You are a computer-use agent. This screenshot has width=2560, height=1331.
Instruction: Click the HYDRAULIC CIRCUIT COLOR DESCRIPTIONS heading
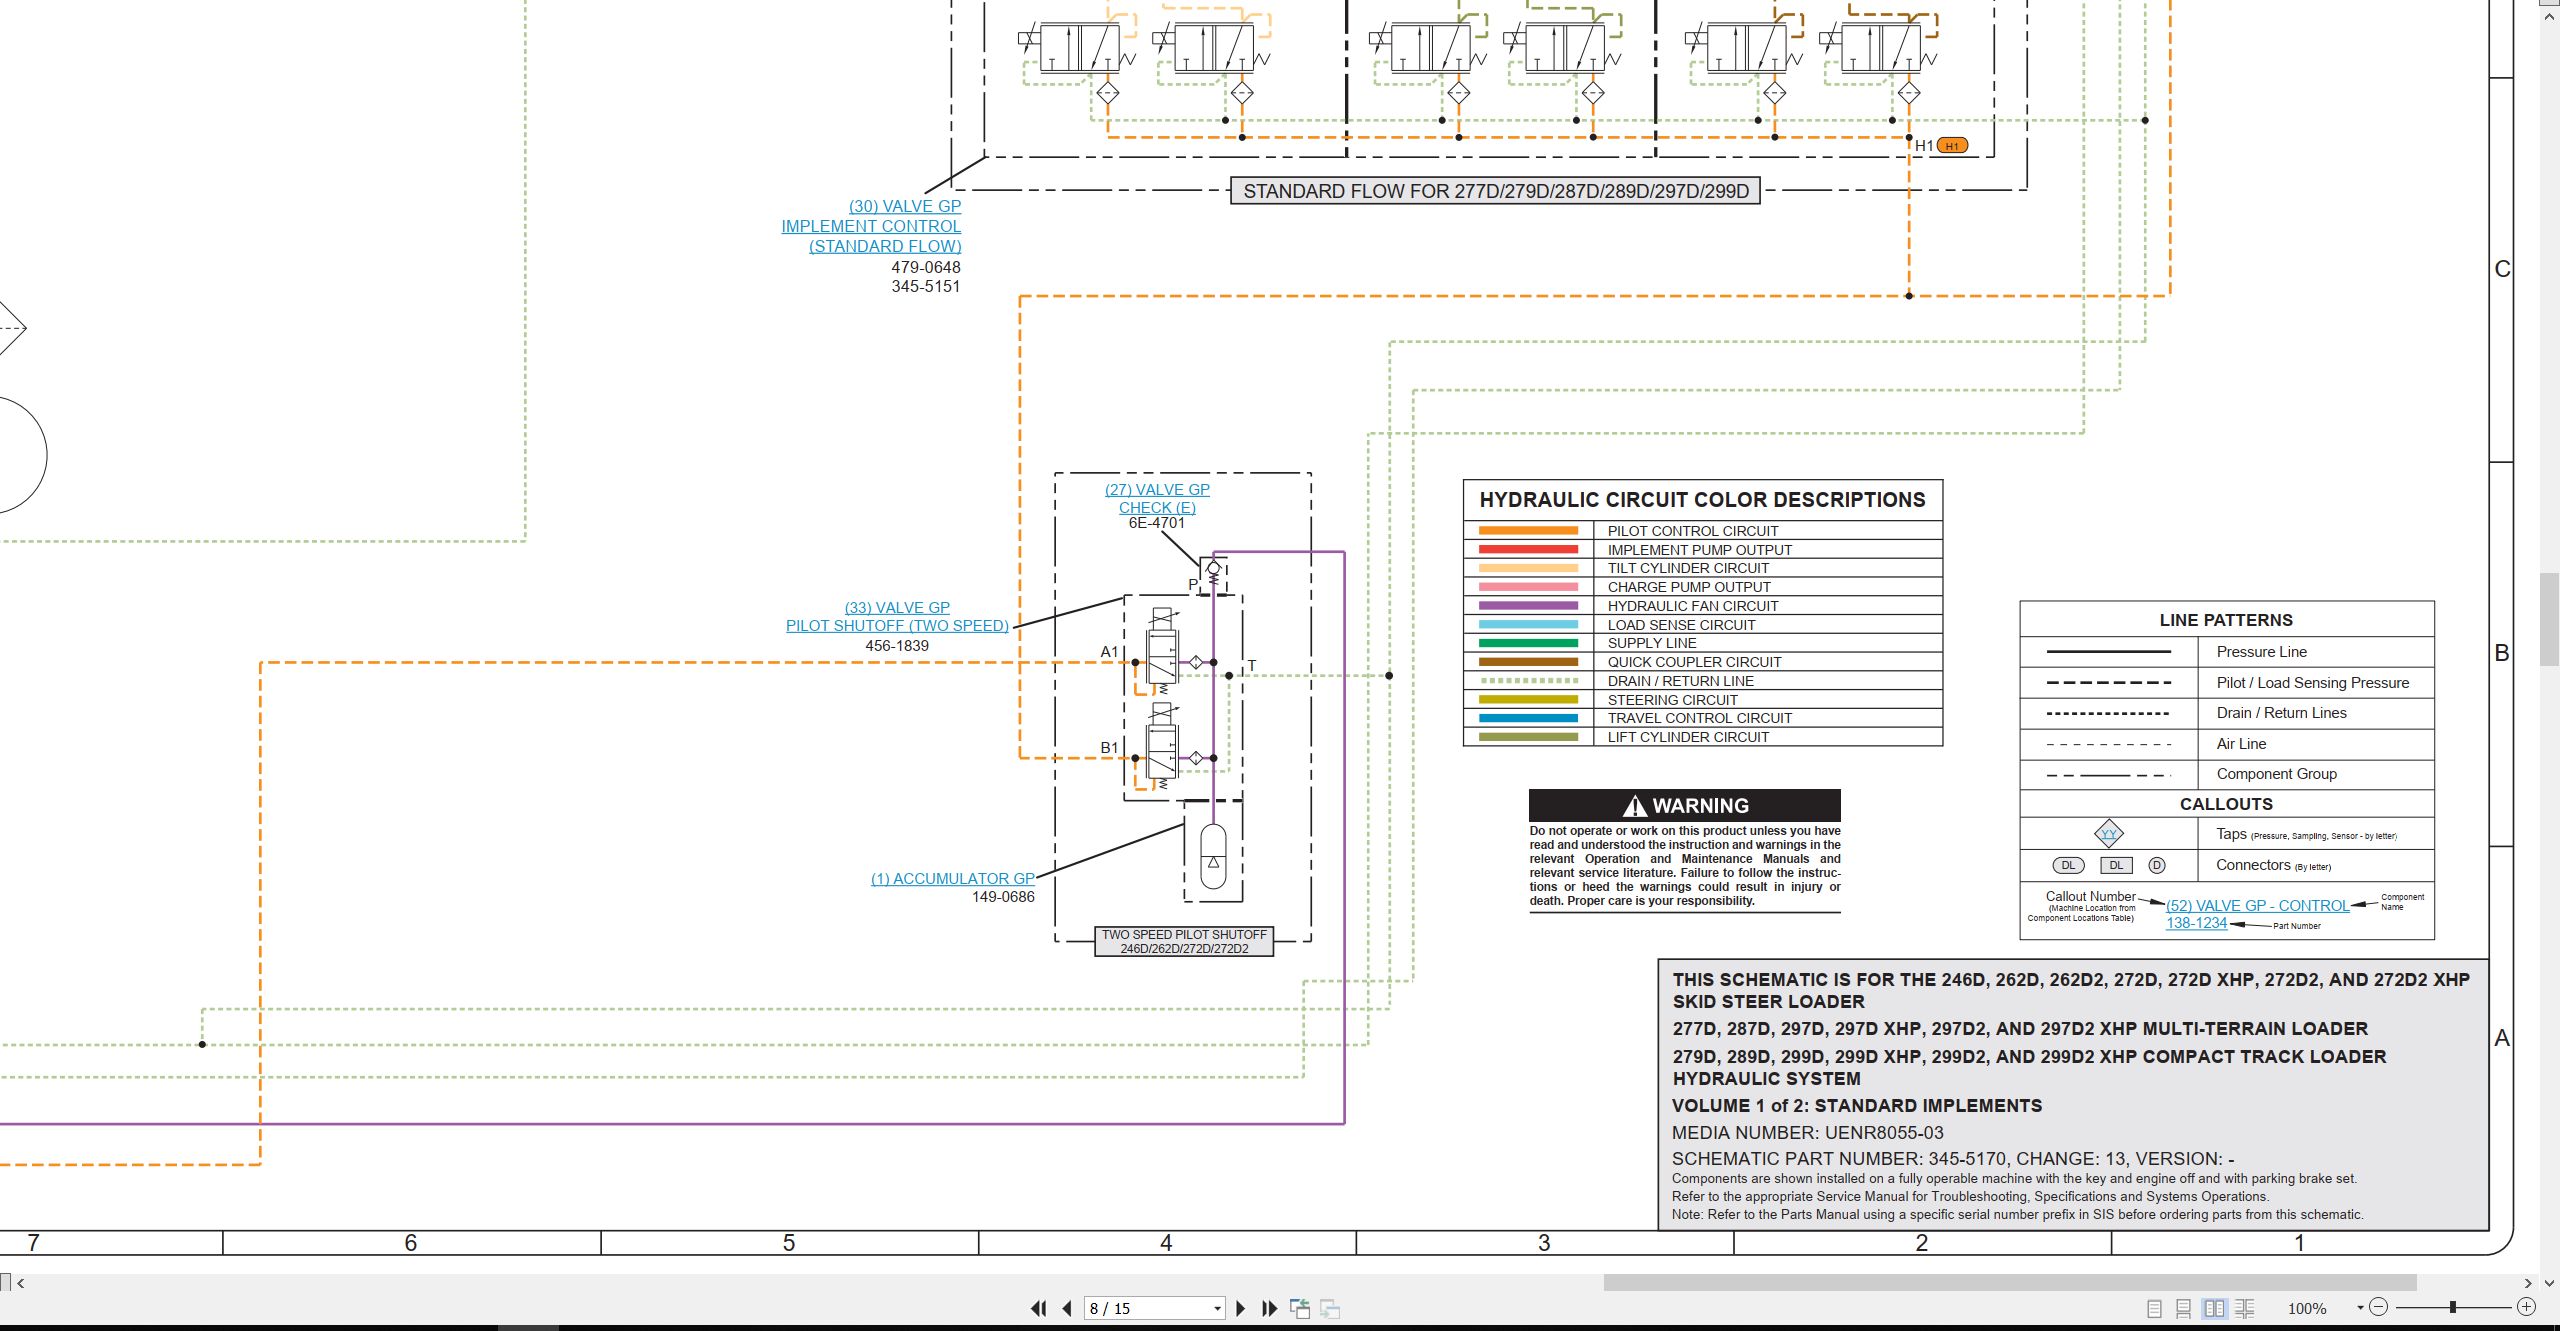coord(1702,500)
